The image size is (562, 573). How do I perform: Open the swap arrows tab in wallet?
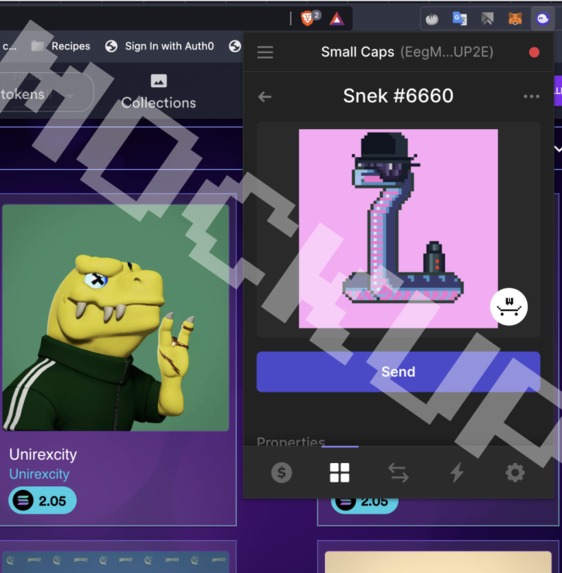pos(398,473)
